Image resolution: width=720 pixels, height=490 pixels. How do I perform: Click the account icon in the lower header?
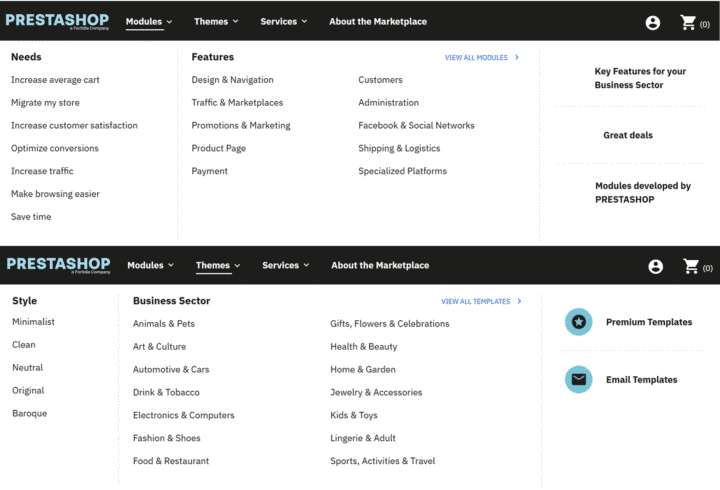(655, 266)
